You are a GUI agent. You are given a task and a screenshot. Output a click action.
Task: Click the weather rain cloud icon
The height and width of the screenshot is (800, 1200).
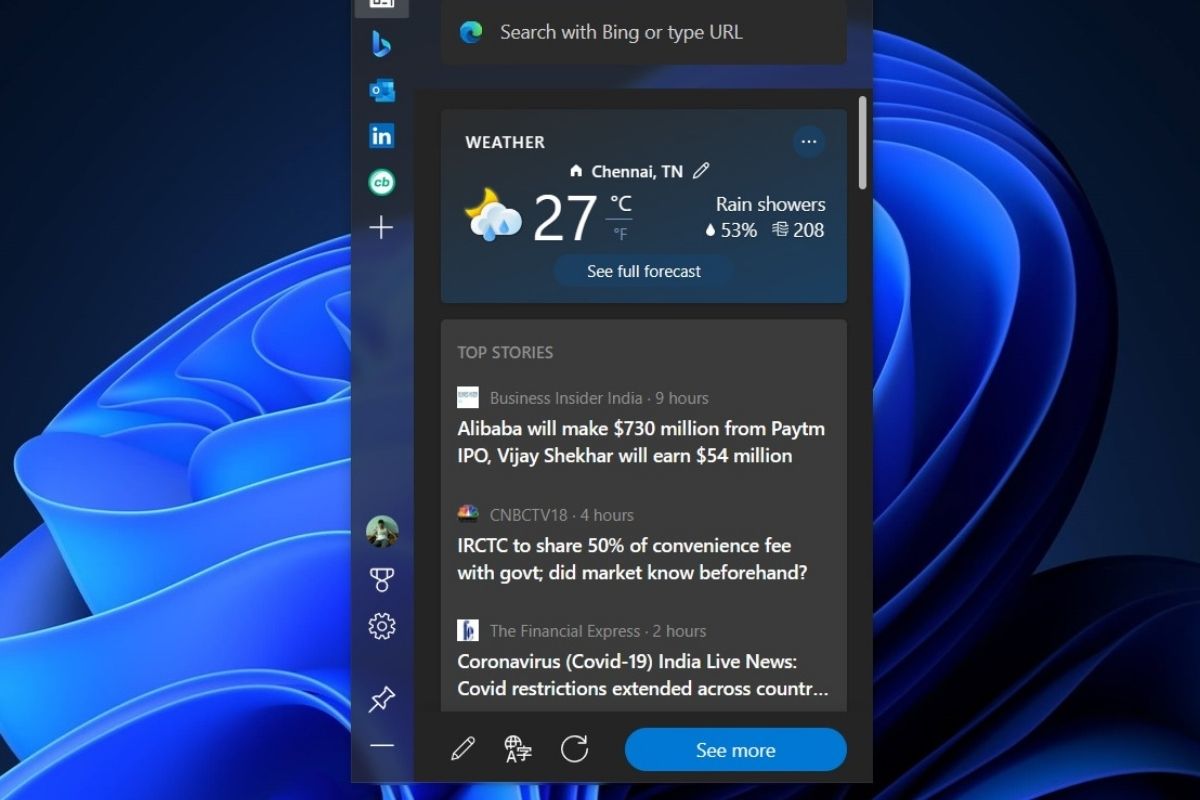pos(492,214)
